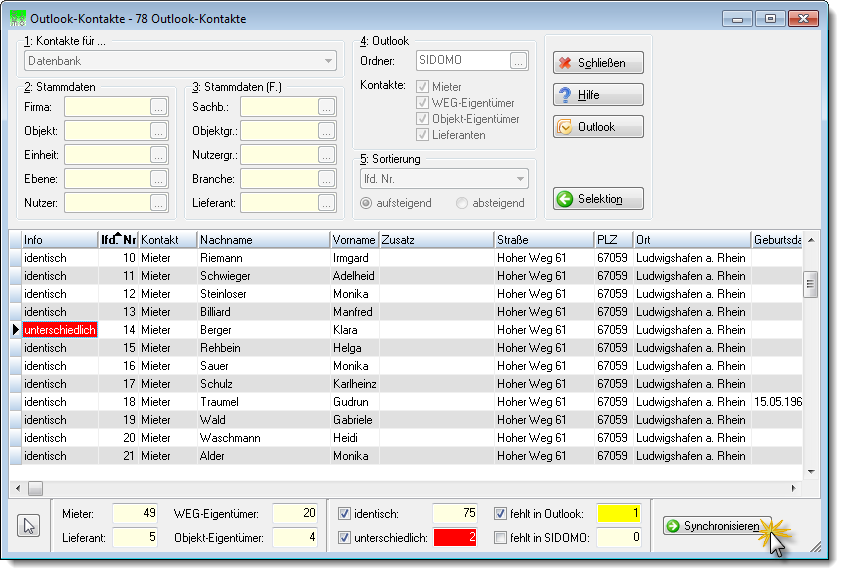Select the absteigend radio button
This screenshot has width=844, height=575.
461,203
